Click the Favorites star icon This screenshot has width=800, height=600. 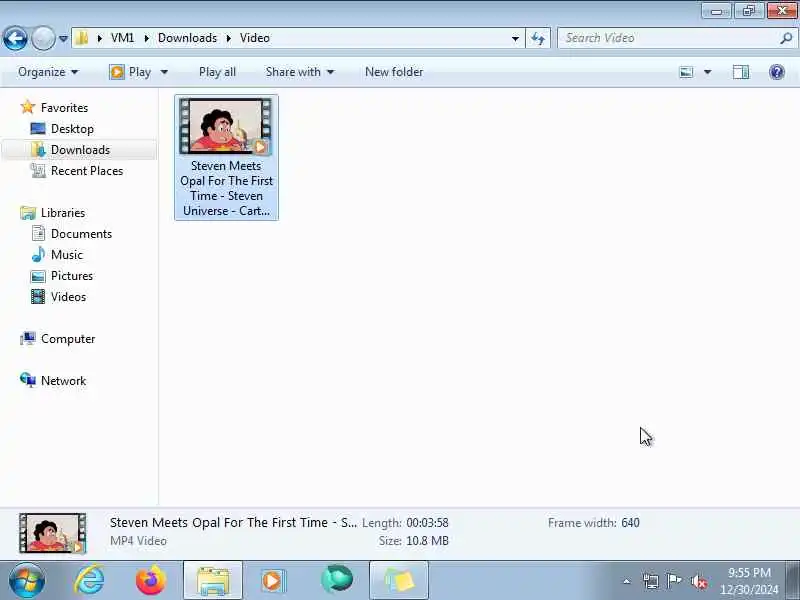(x=28, y=107)
